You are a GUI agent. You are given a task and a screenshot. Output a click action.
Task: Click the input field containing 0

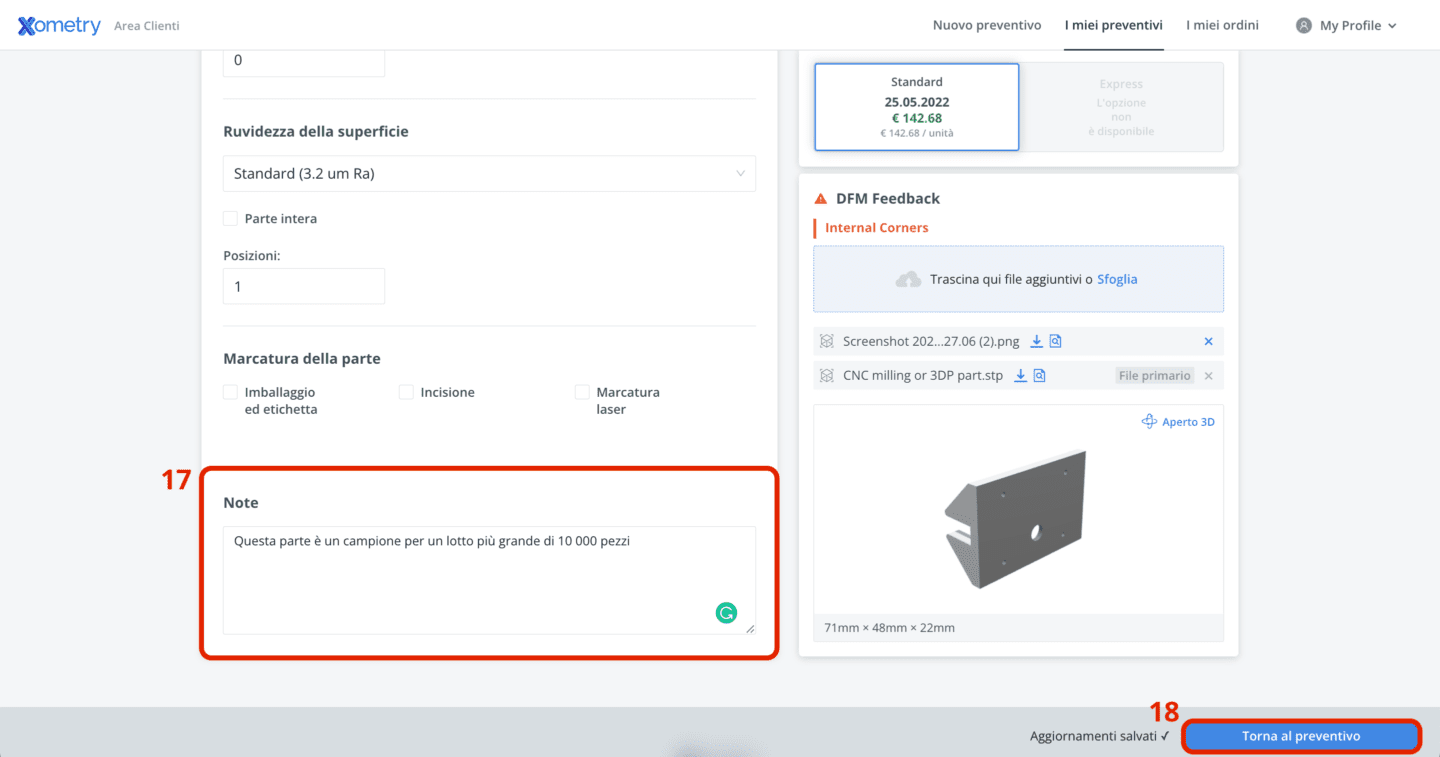[x=304, y=61]
